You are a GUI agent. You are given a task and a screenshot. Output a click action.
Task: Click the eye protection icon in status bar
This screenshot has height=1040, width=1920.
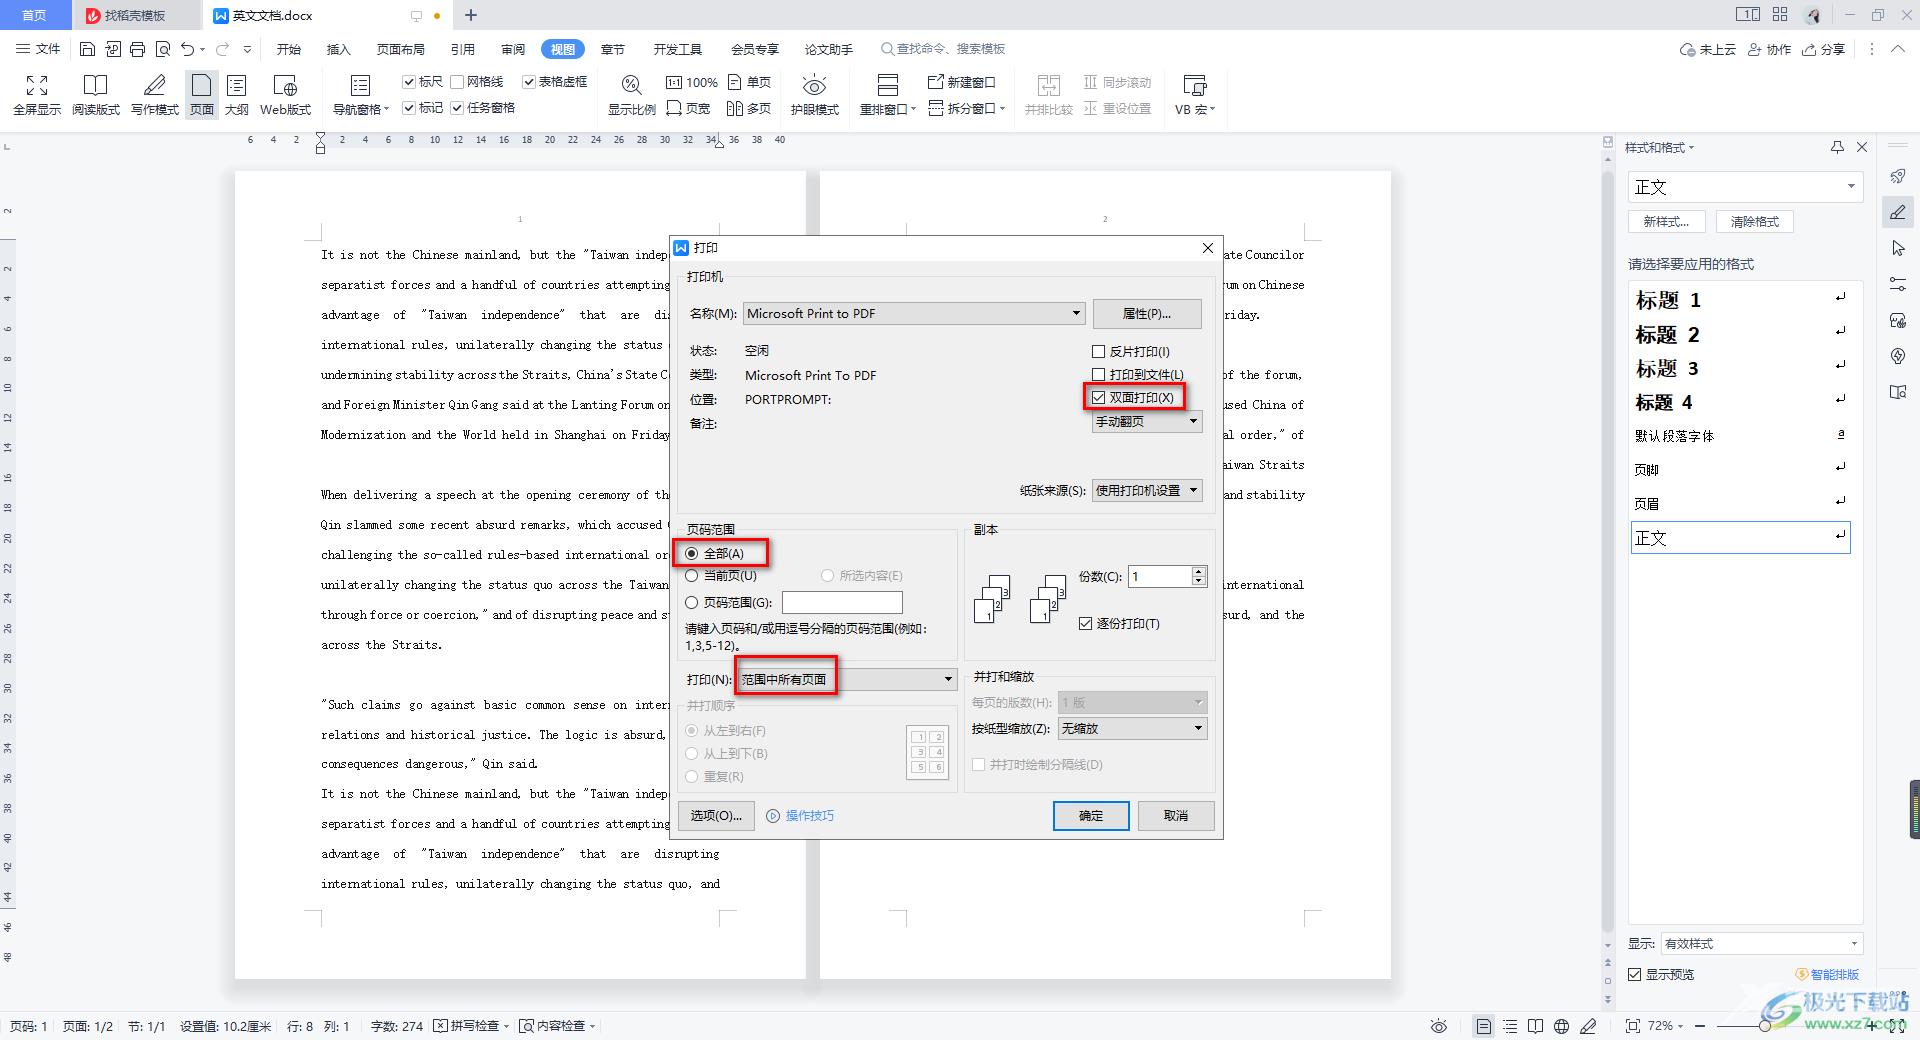tap(1439, 1026)
